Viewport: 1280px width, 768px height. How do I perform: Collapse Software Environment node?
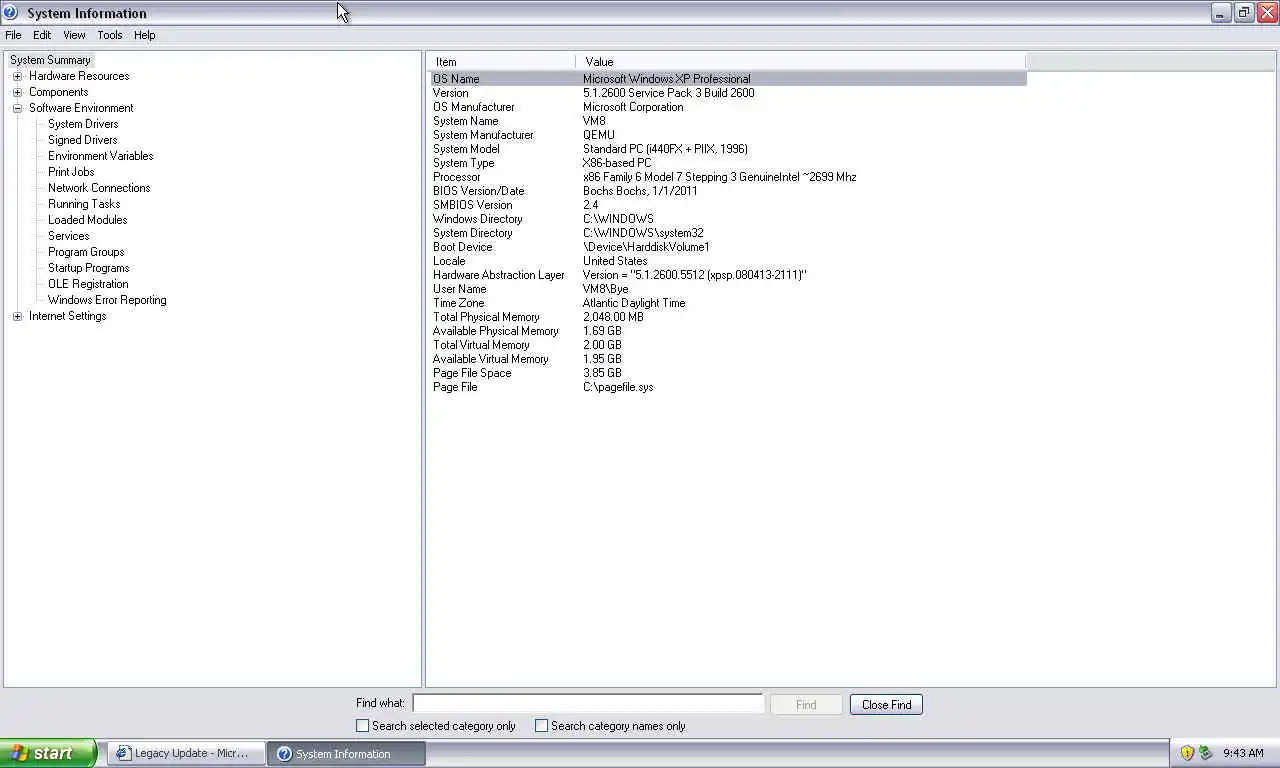tap(17, 108)
